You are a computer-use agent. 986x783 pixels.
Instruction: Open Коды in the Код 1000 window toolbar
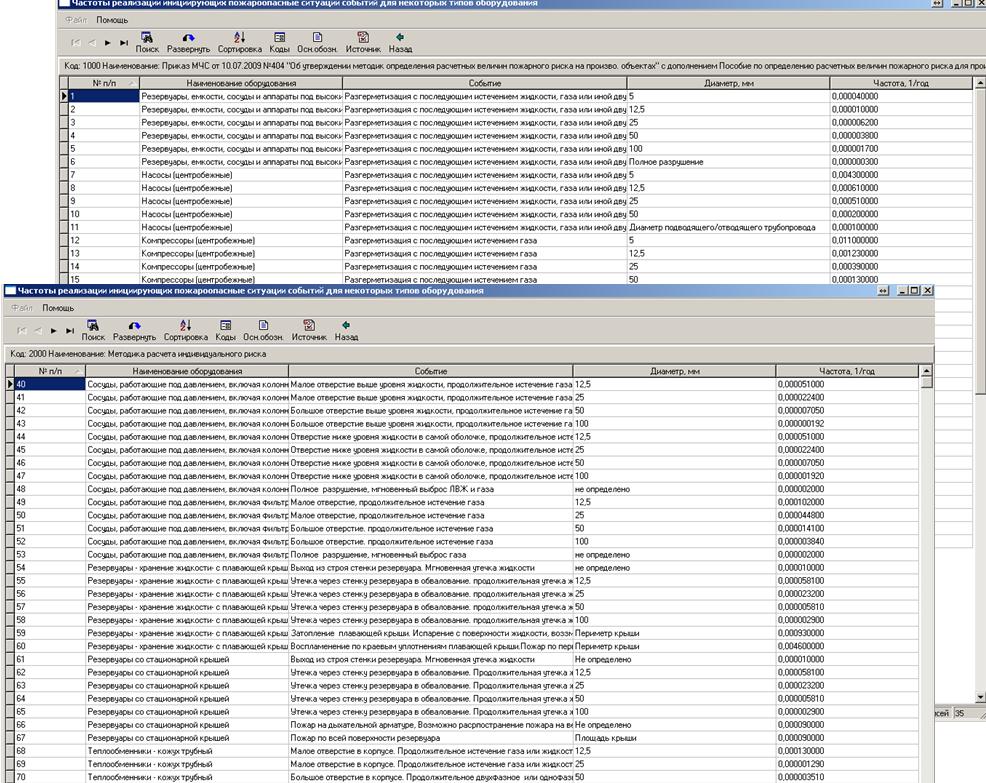pos(281,38)
